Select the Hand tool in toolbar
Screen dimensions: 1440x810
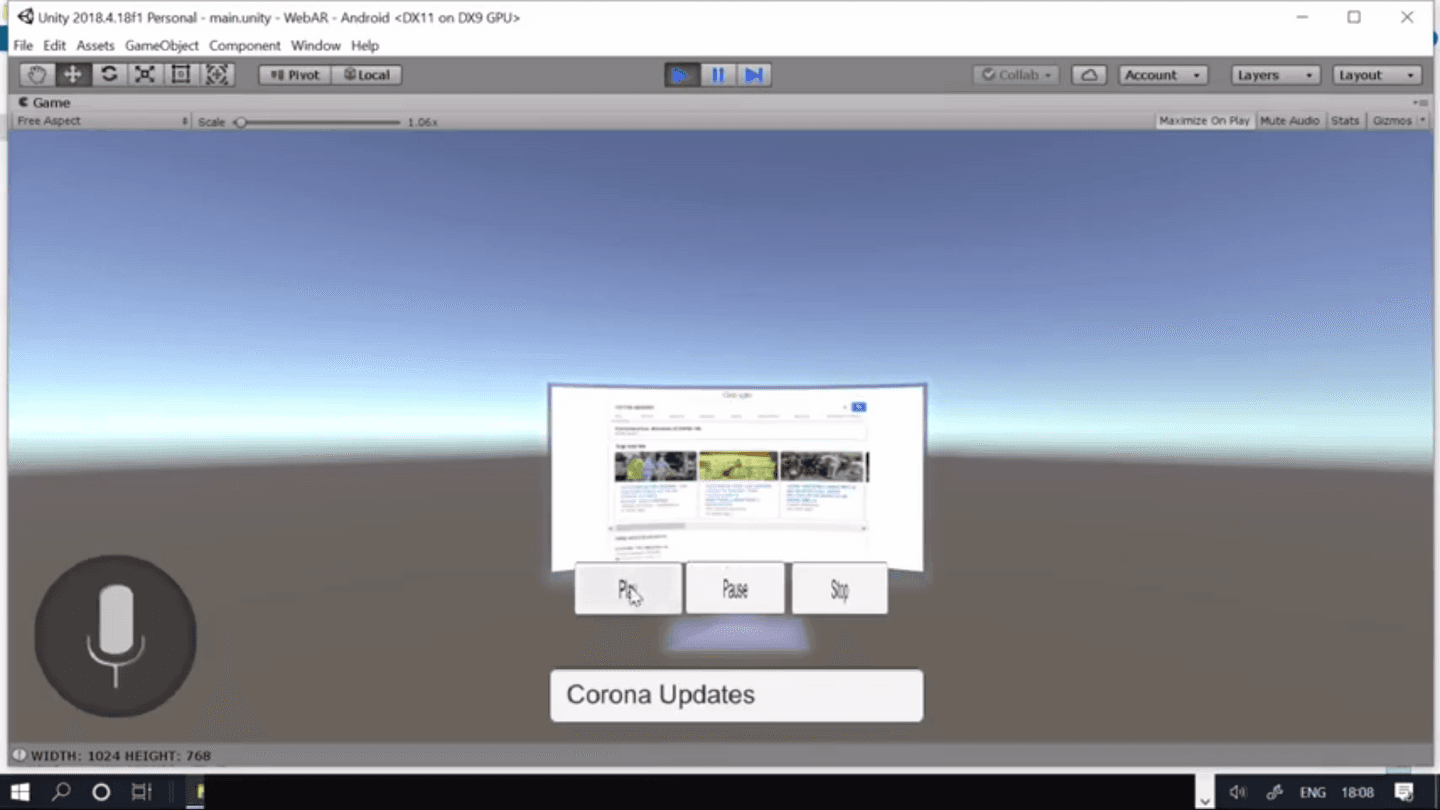click(38, 75)
